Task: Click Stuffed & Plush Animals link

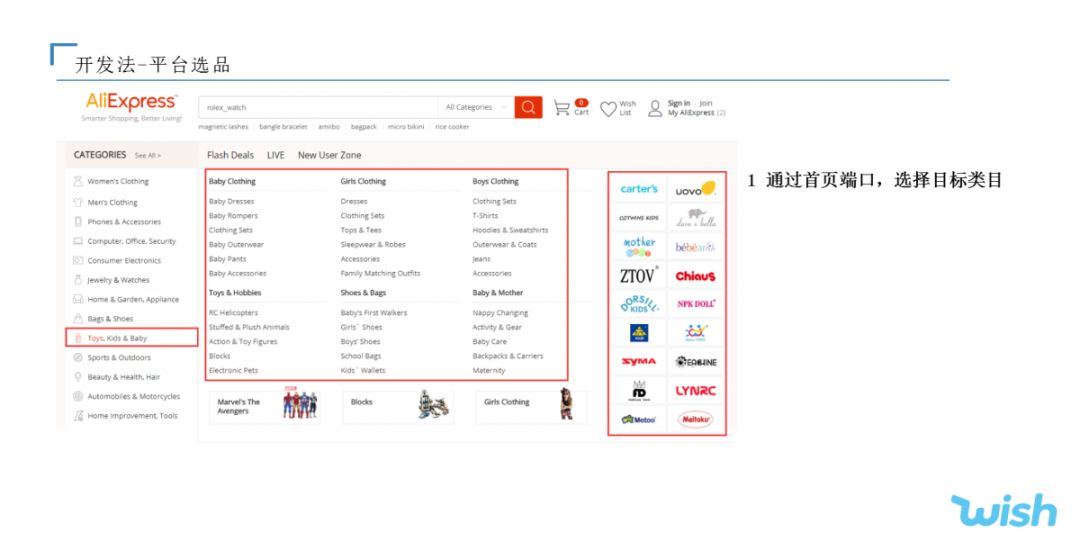Action: click(249, 327)
